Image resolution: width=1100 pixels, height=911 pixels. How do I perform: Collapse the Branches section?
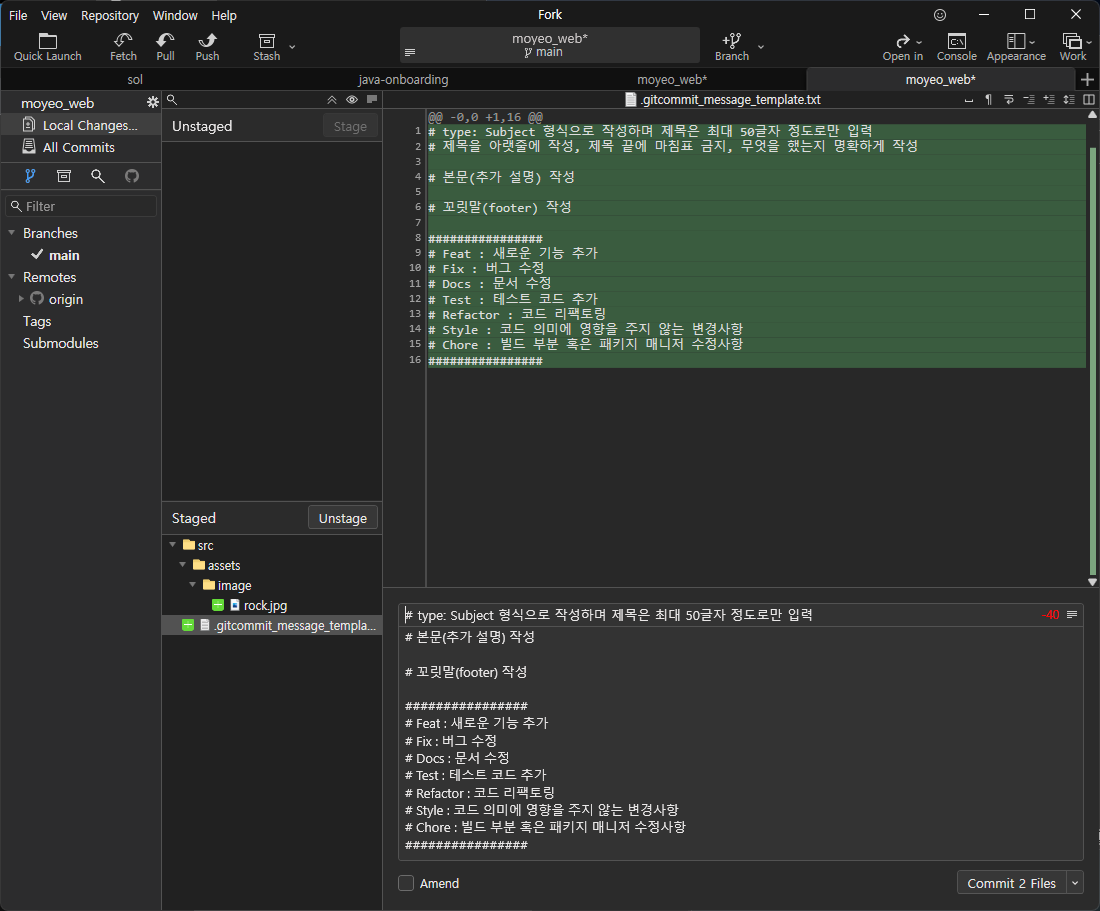tap(12, 233)
